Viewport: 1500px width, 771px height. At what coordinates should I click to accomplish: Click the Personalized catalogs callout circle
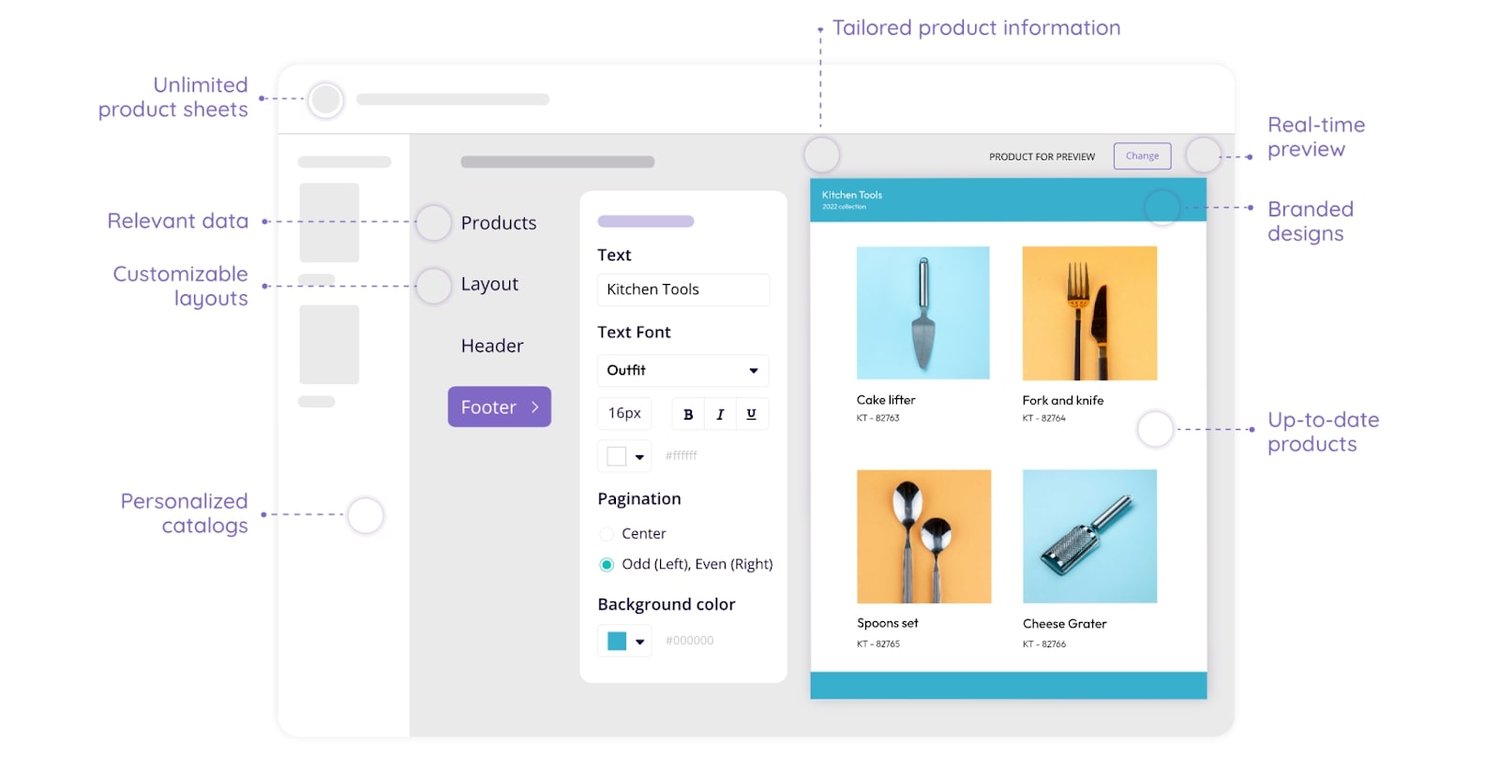[365, 515]
